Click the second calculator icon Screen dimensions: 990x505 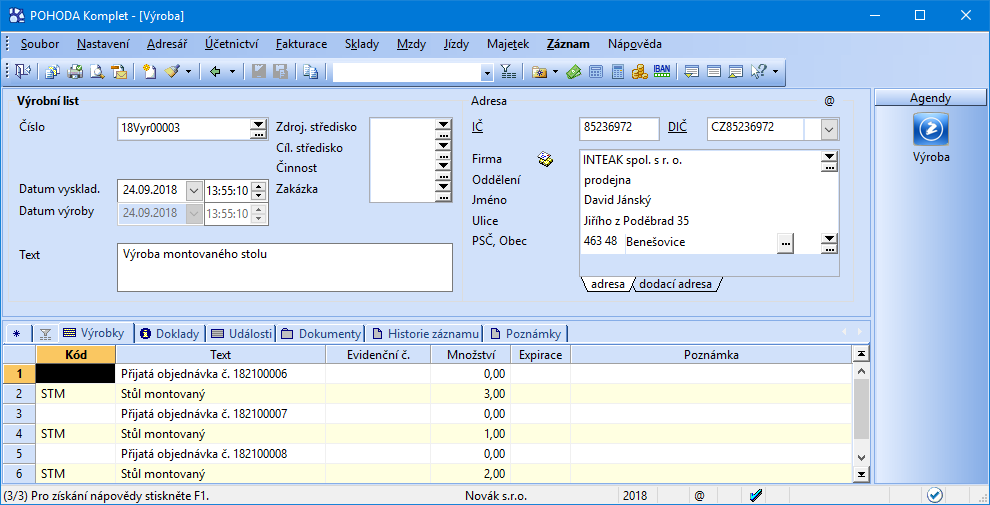[617, 72]
